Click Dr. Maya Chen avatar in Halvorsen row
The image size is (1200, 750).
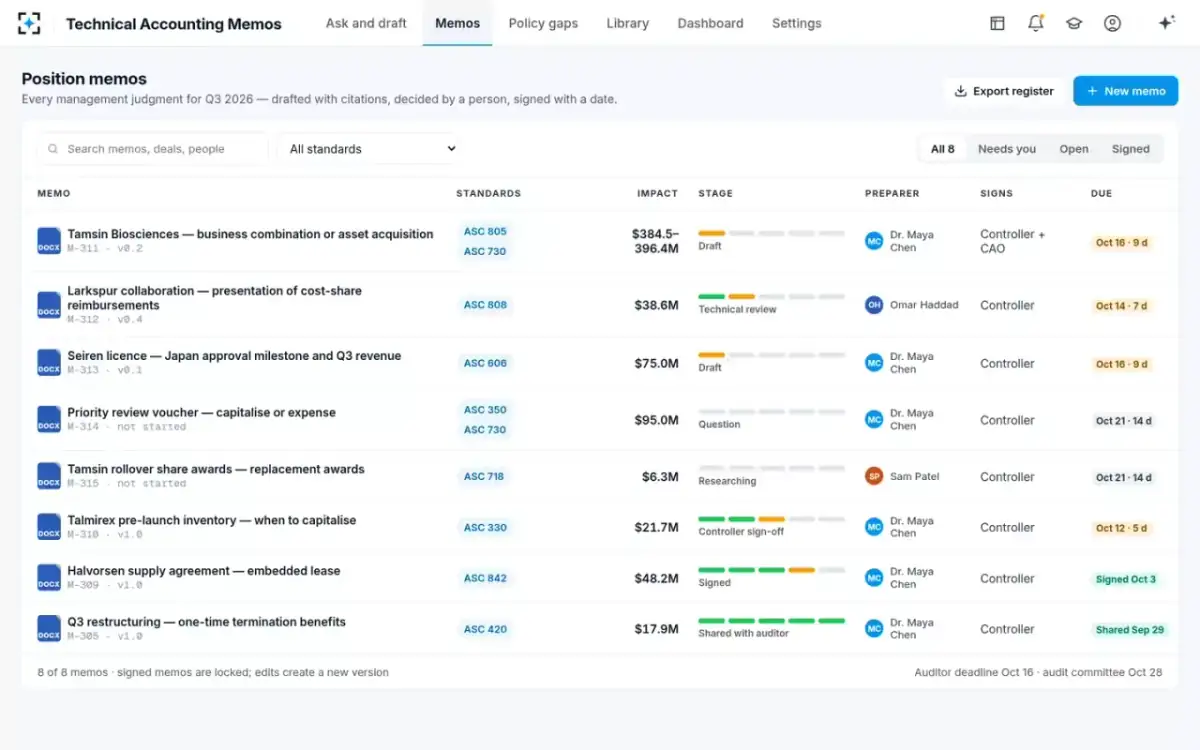tap(874, 578)
